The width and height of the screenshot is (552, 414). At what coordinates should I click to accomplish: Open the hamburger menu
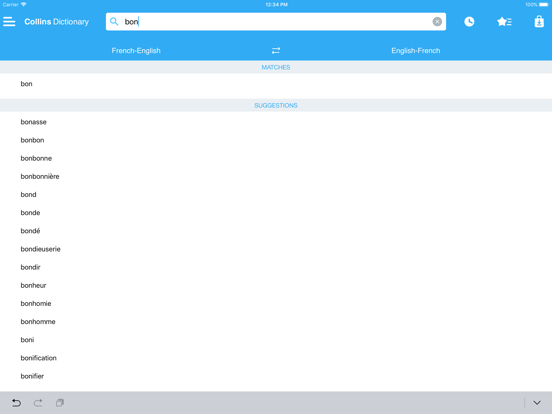tap(9, 22)
